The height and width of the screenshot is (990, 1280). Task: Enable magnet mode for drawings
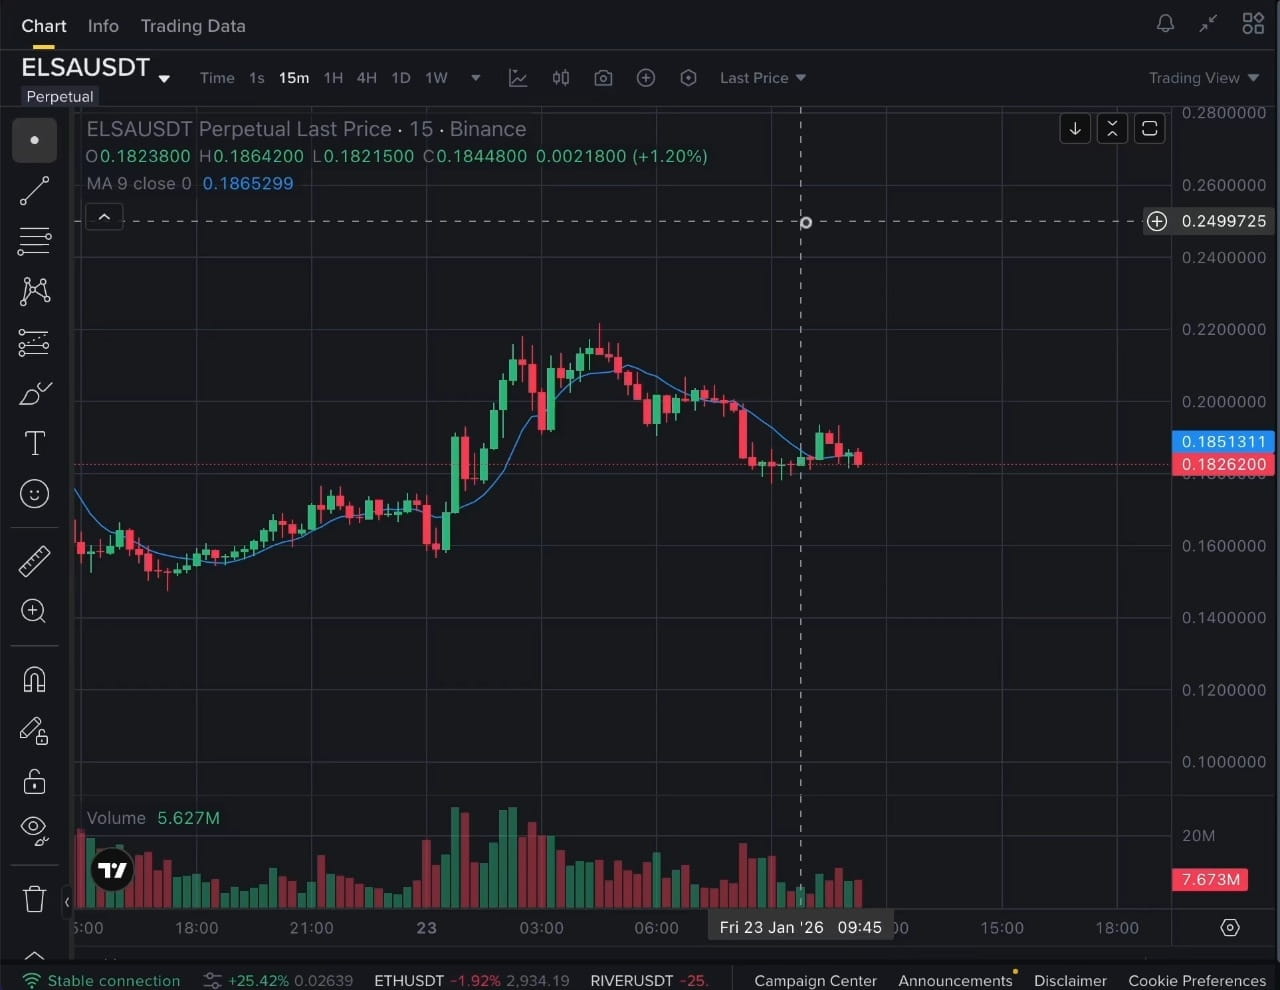34,680
